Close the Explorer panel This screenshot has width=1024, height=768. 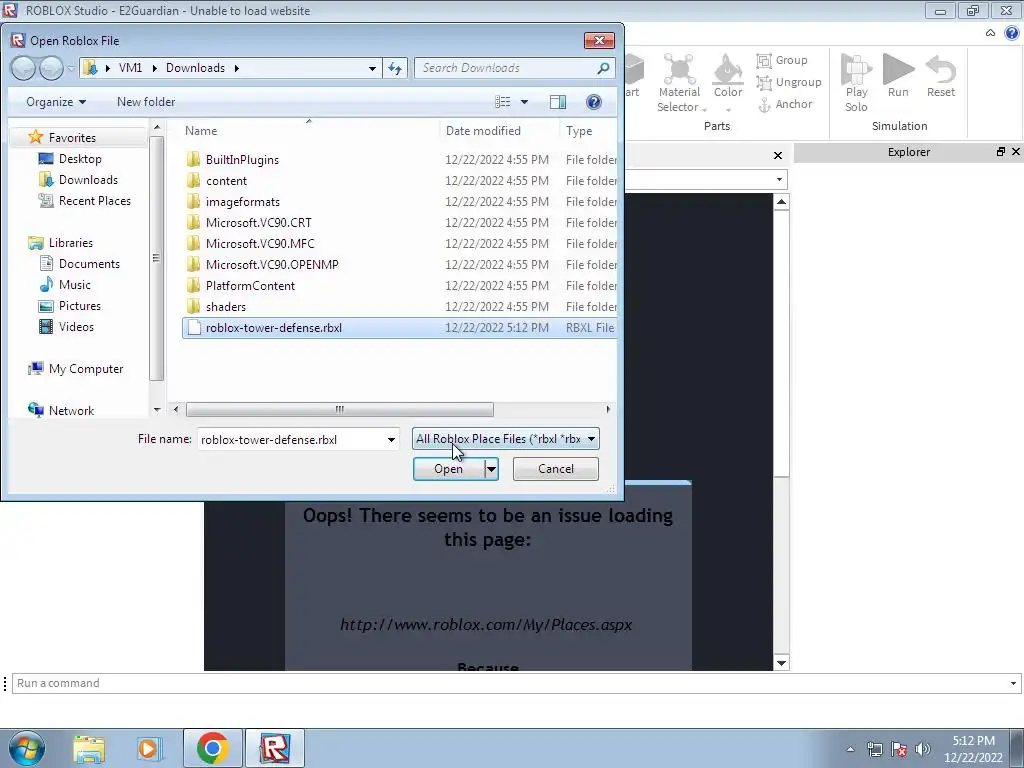[x=1016, y=152]
